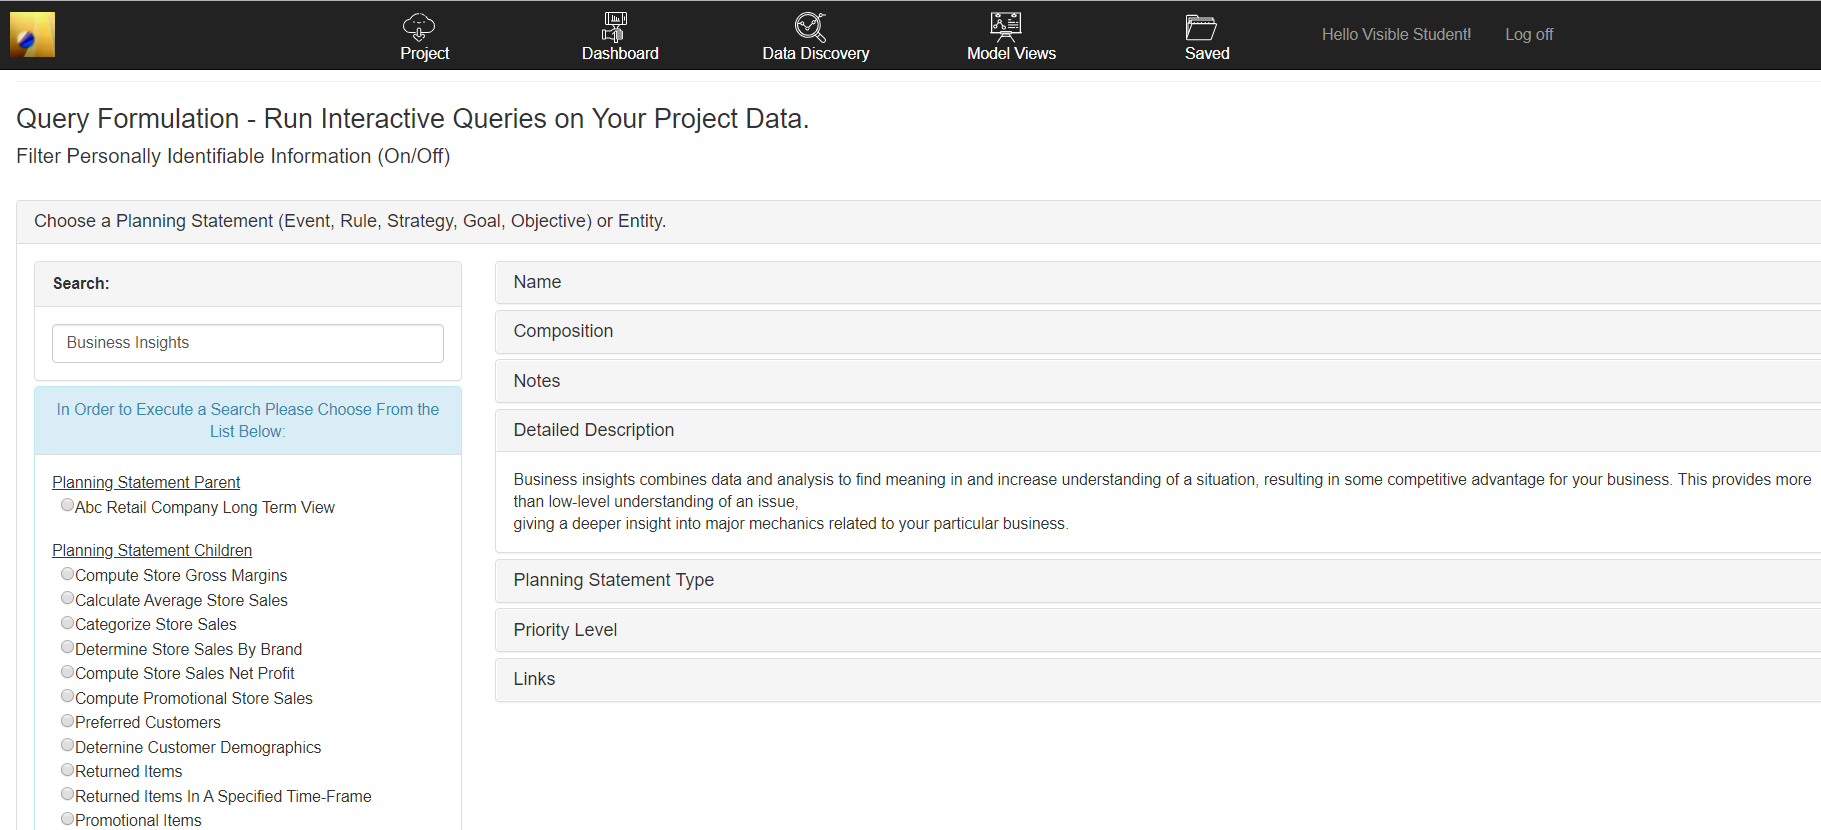Click Hello Visible Student link
1821x830 pixels.
(x=1396, y=35)
